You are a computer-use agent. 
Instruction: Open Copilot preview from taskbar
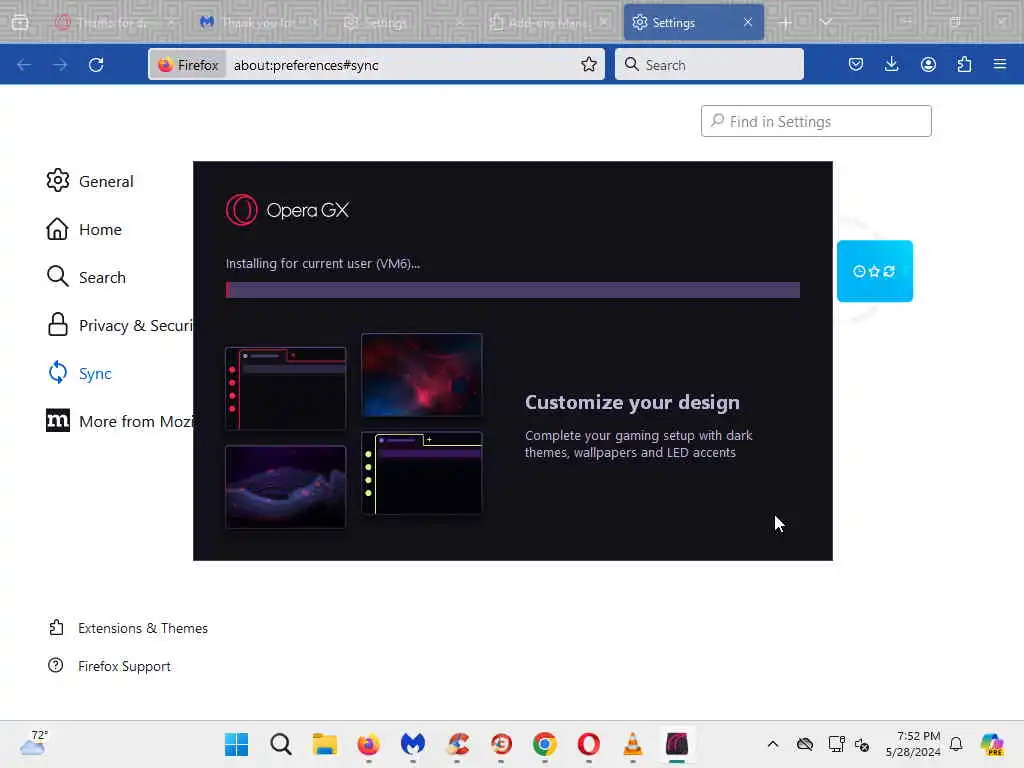(x=992, y=744)
